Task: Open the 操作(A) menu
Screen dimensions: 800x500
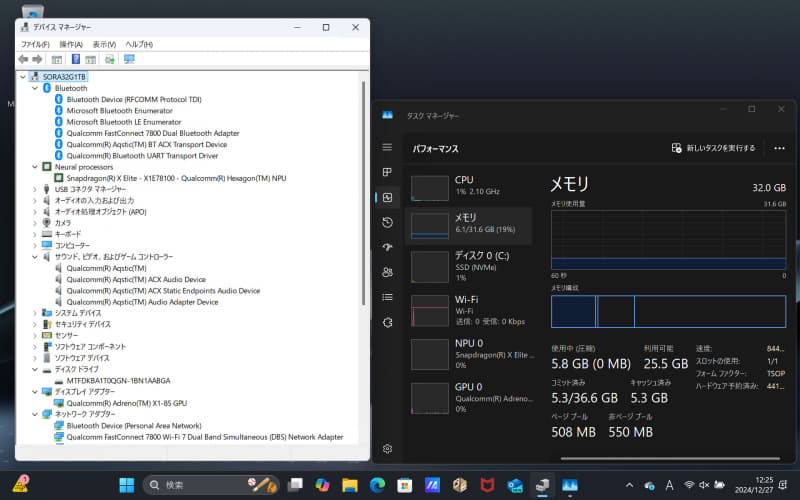Action: point(71,44)
